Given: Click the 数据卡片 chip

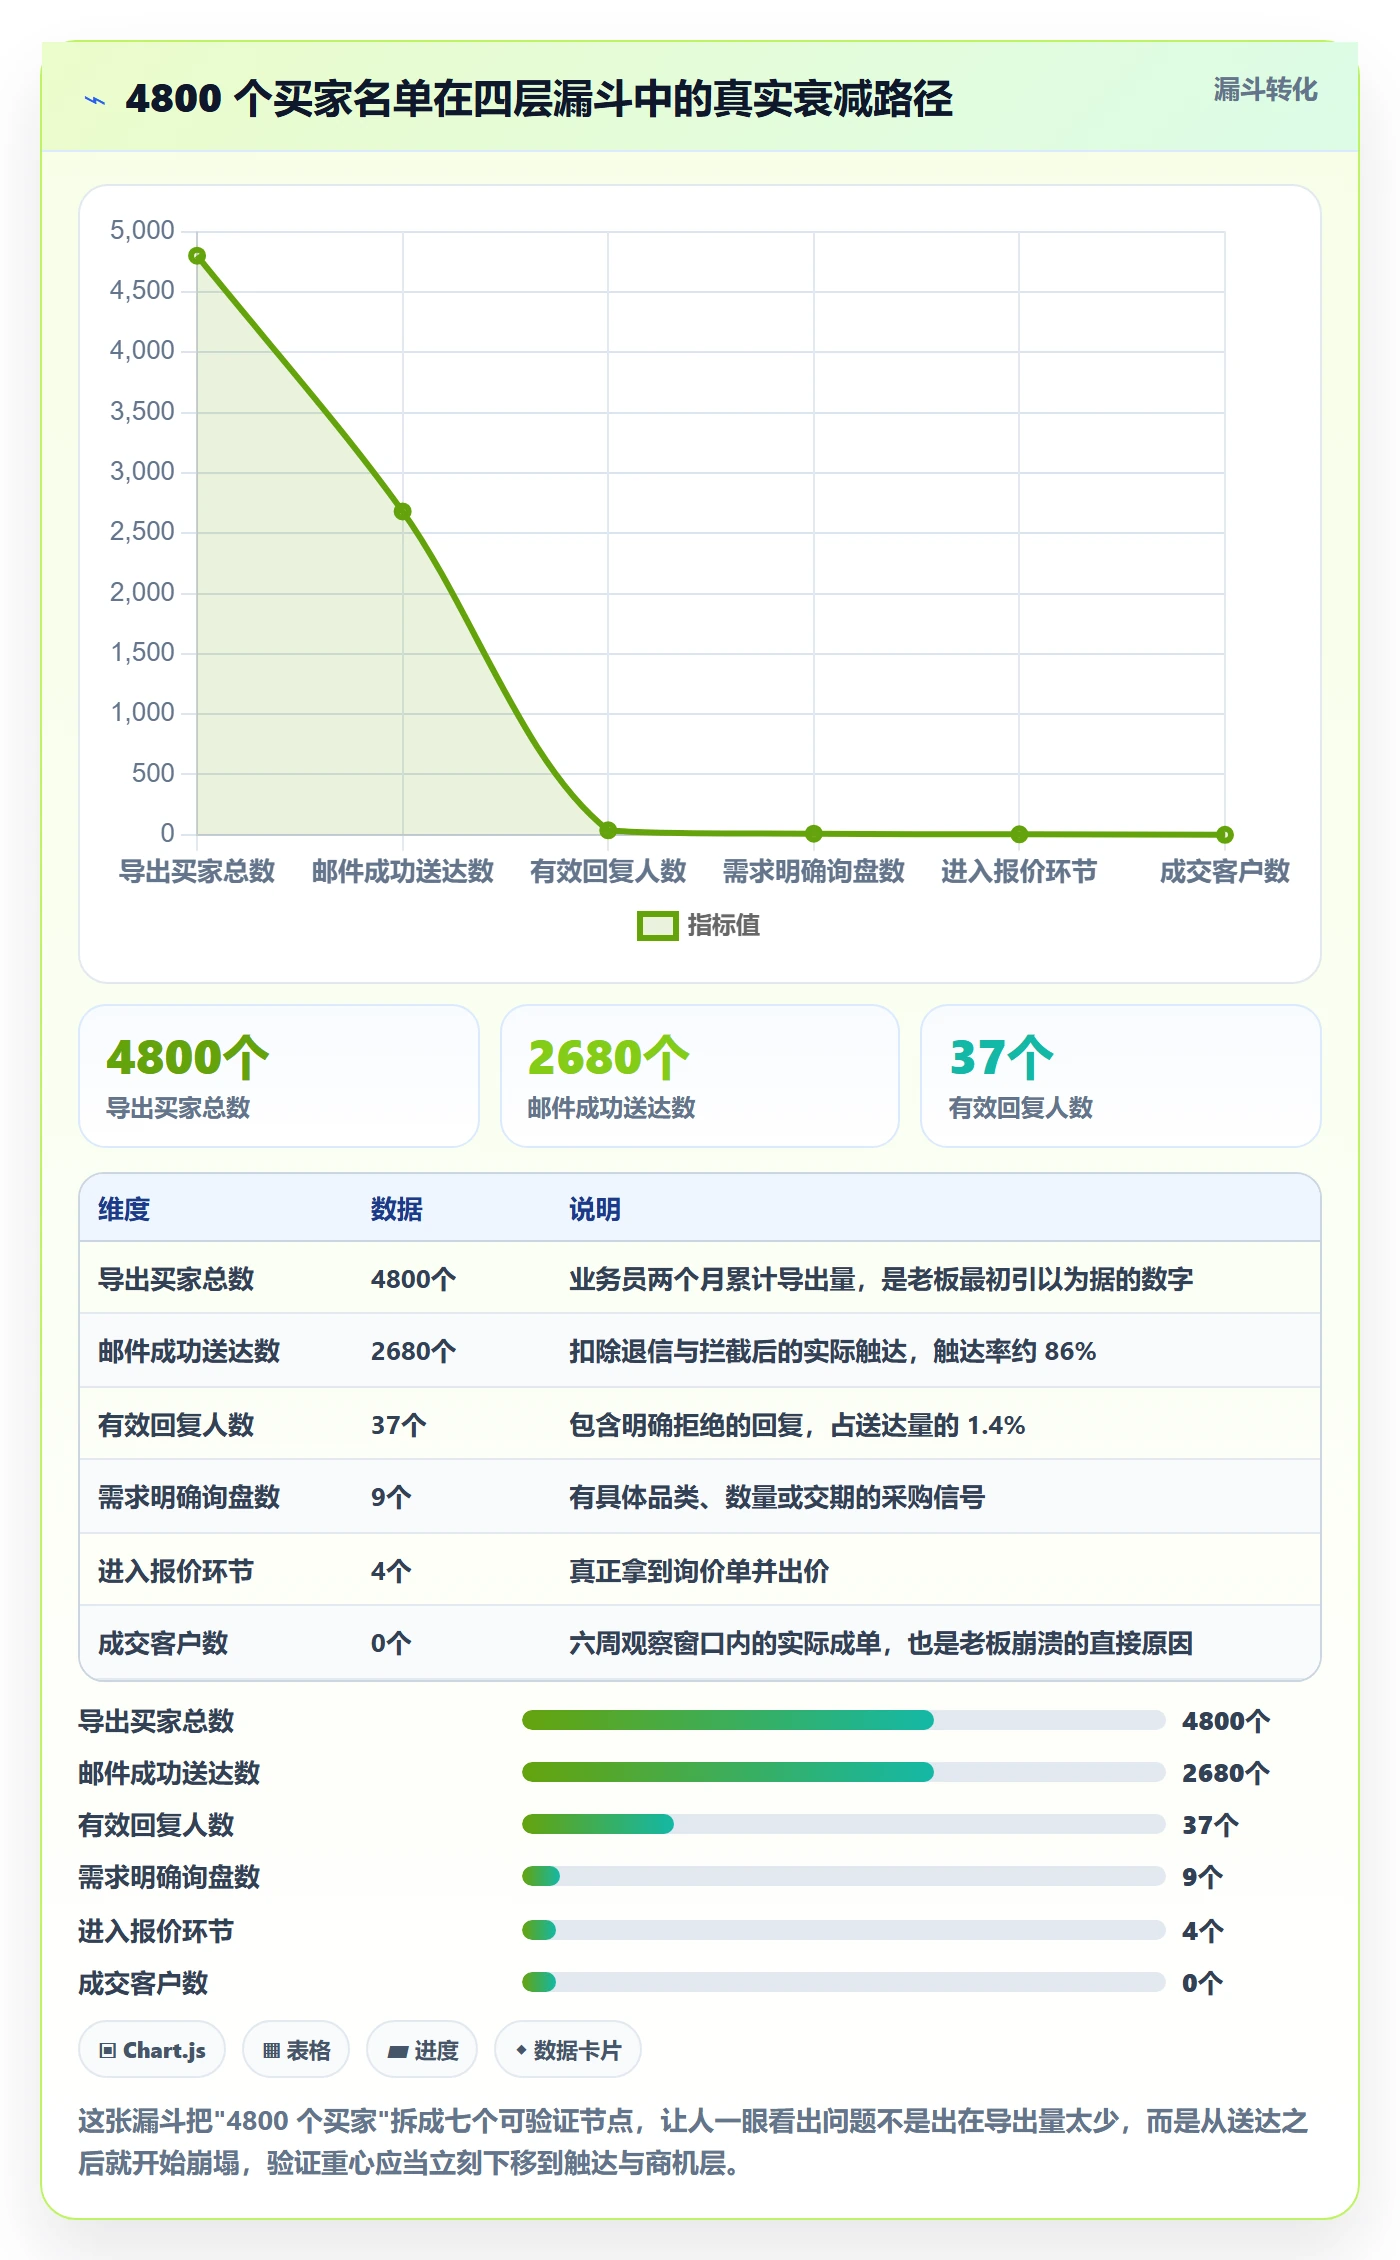Looking at the screenshot, I should [x=568, y=2050].
